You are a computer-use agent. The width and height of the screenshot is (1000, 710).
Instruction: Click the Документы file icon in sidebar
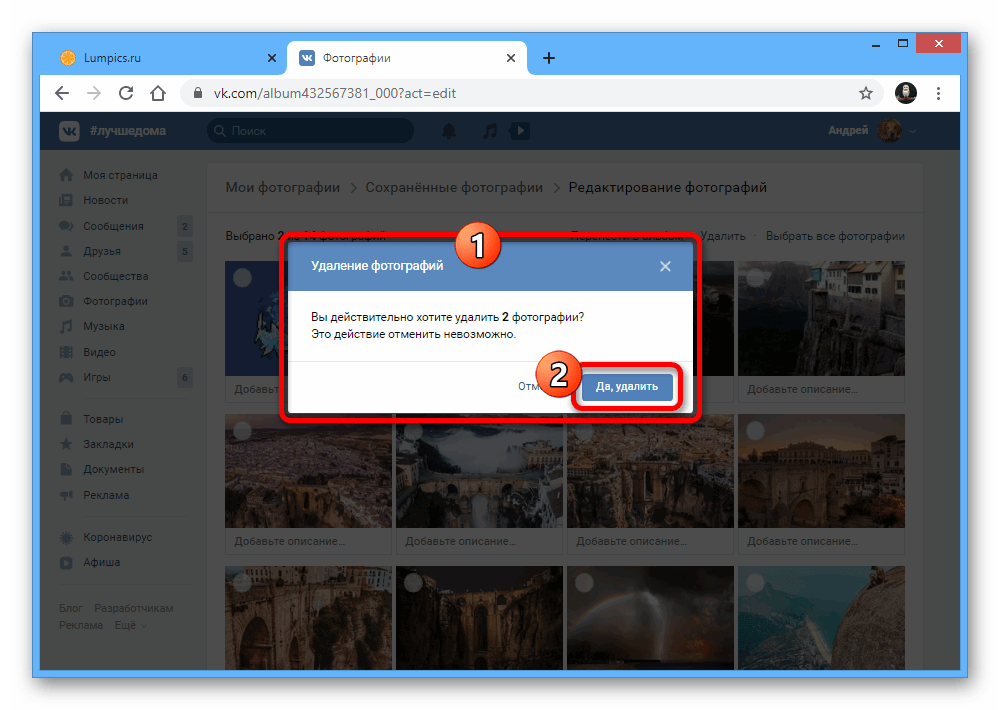point(66,469)
